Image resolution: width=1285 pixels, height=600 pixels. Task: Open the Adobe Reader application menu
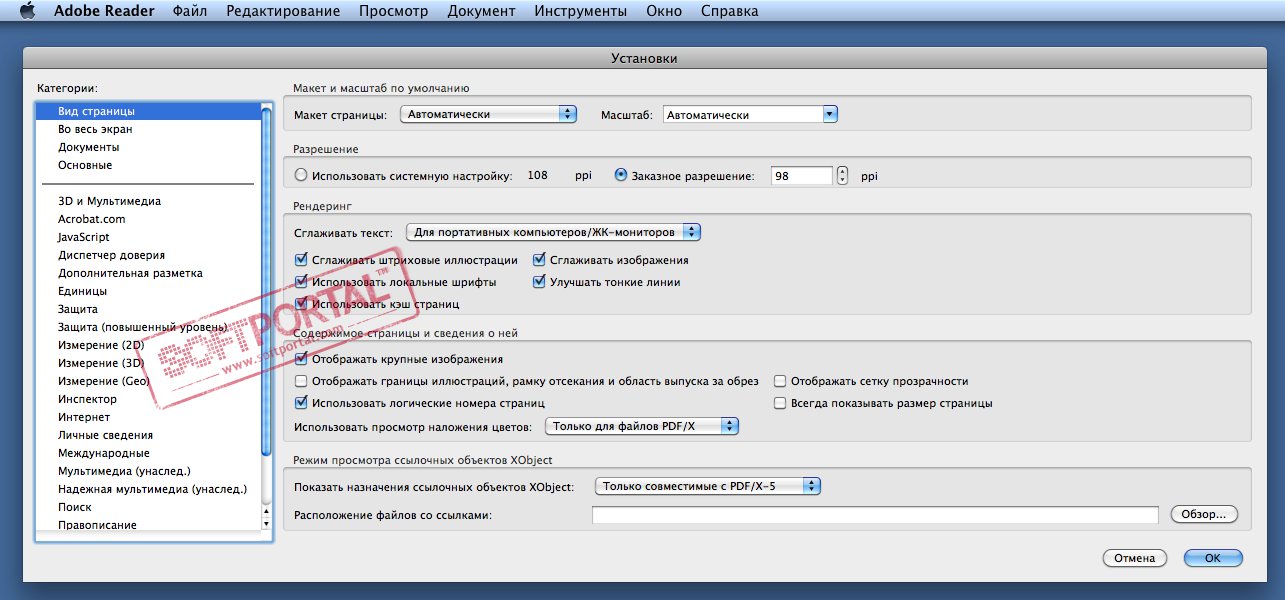point(103,11)
